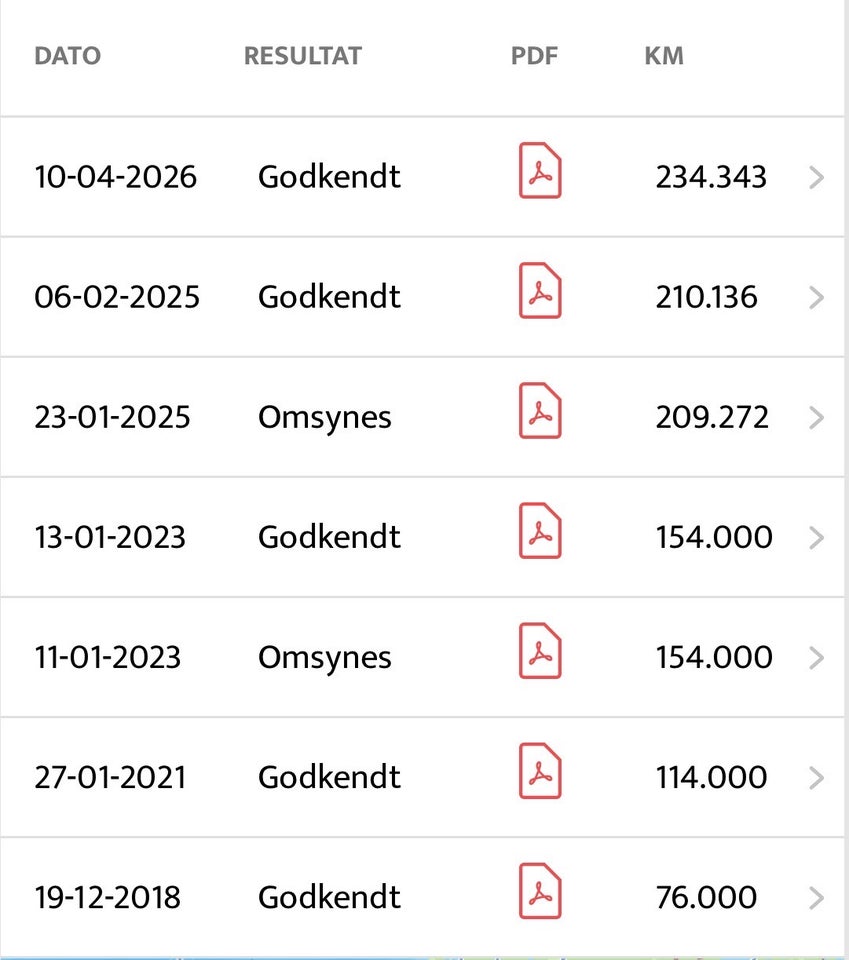View PDF for 23-01-2025 Omsynes inspection

click(540, 411)
